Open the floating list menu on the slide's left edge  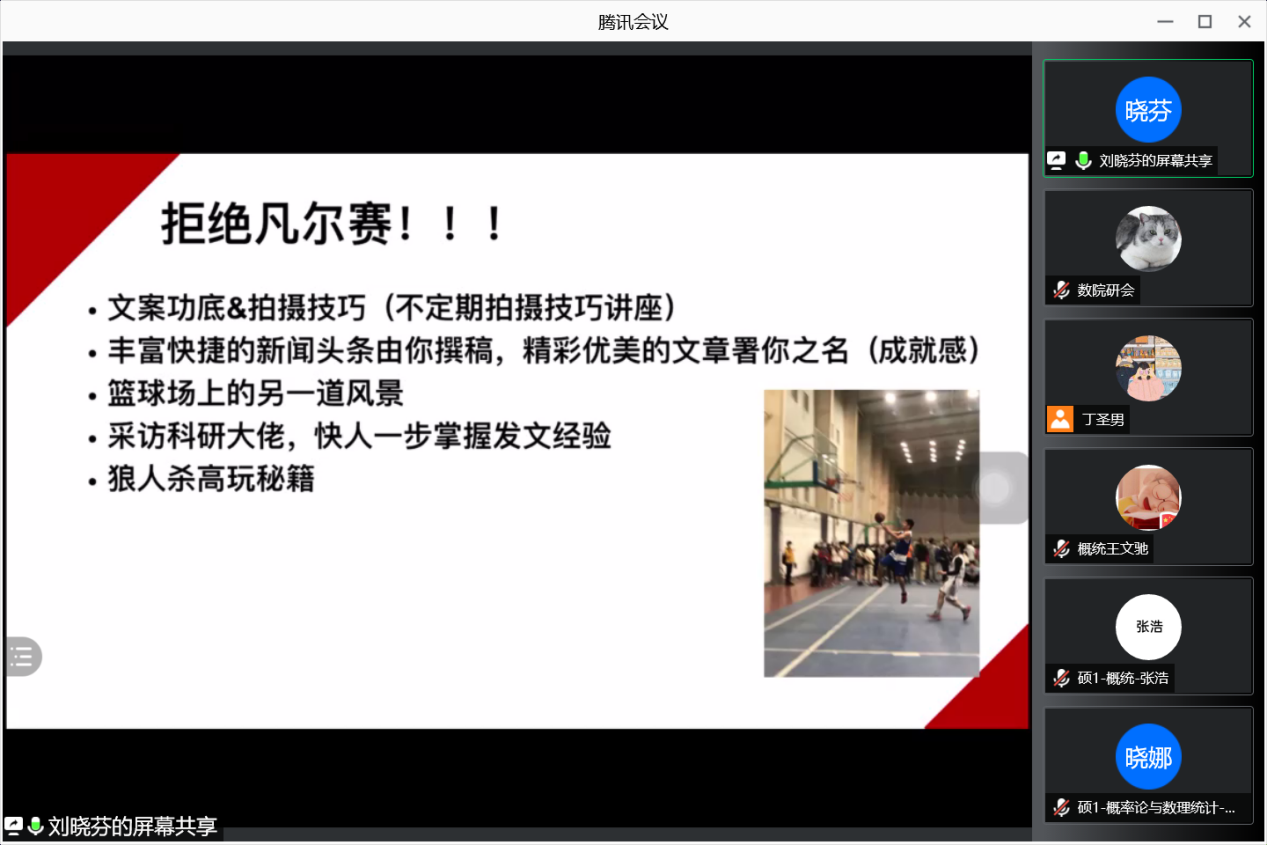[x=21, y=657]
